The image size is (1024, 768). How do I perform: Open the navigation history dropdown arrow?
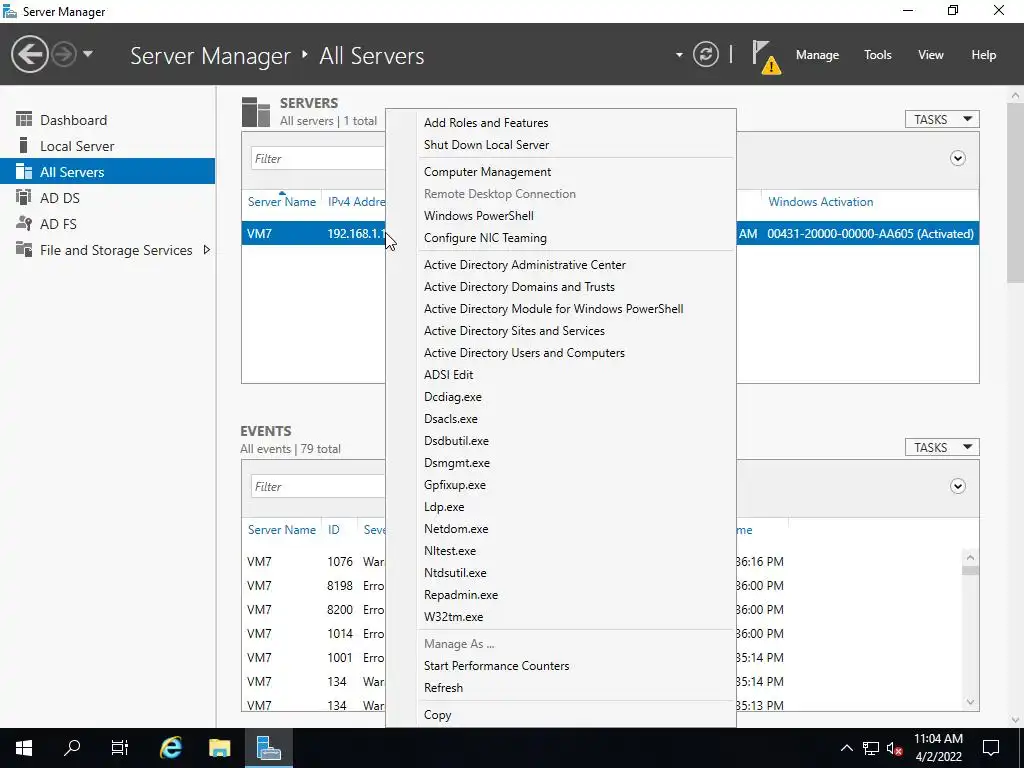point(88,54)
